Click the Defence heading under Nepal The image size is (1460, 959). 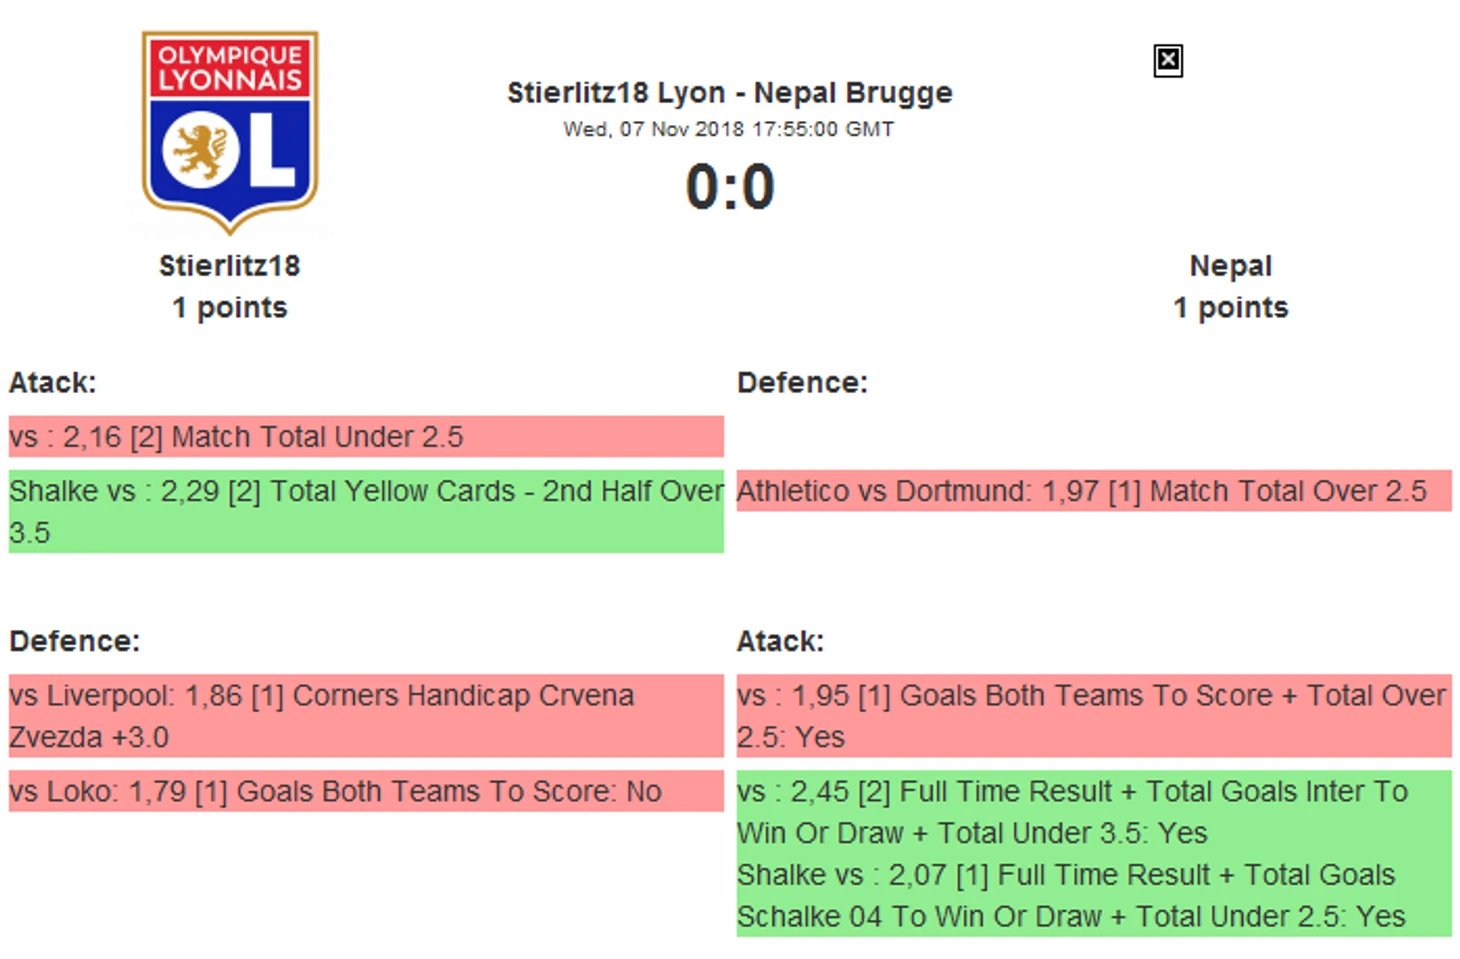[802, 383]
